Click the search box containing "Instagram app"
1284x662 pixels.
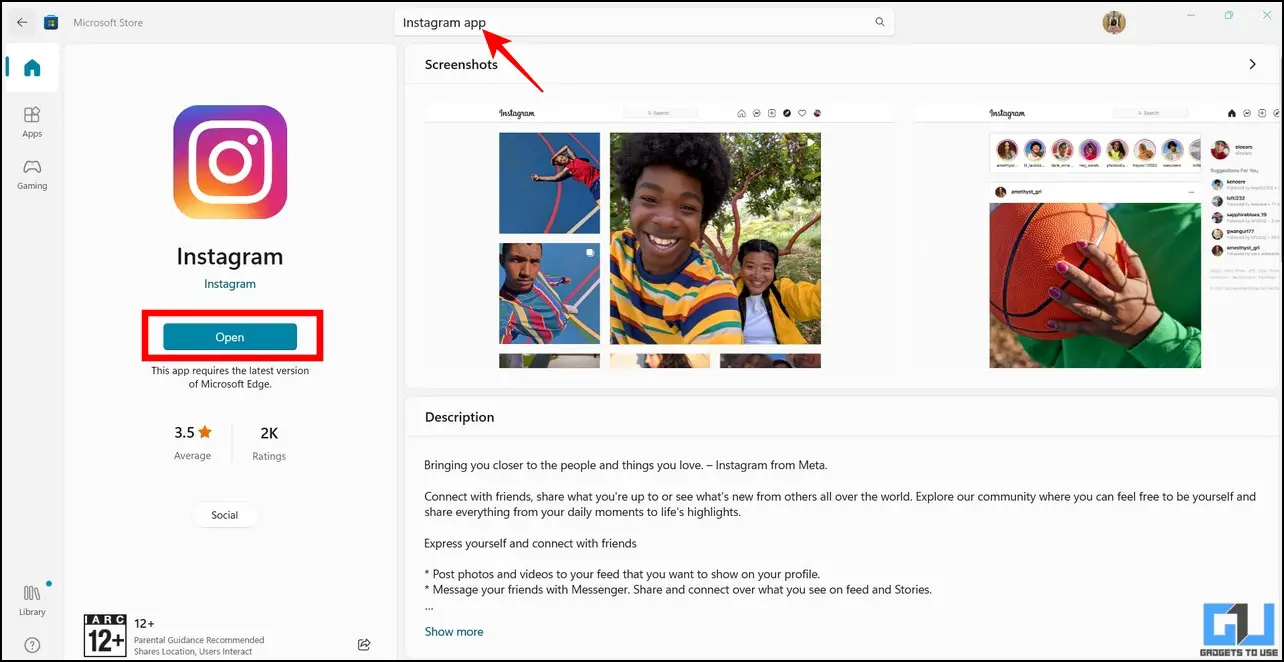click(x=644, y=22)
